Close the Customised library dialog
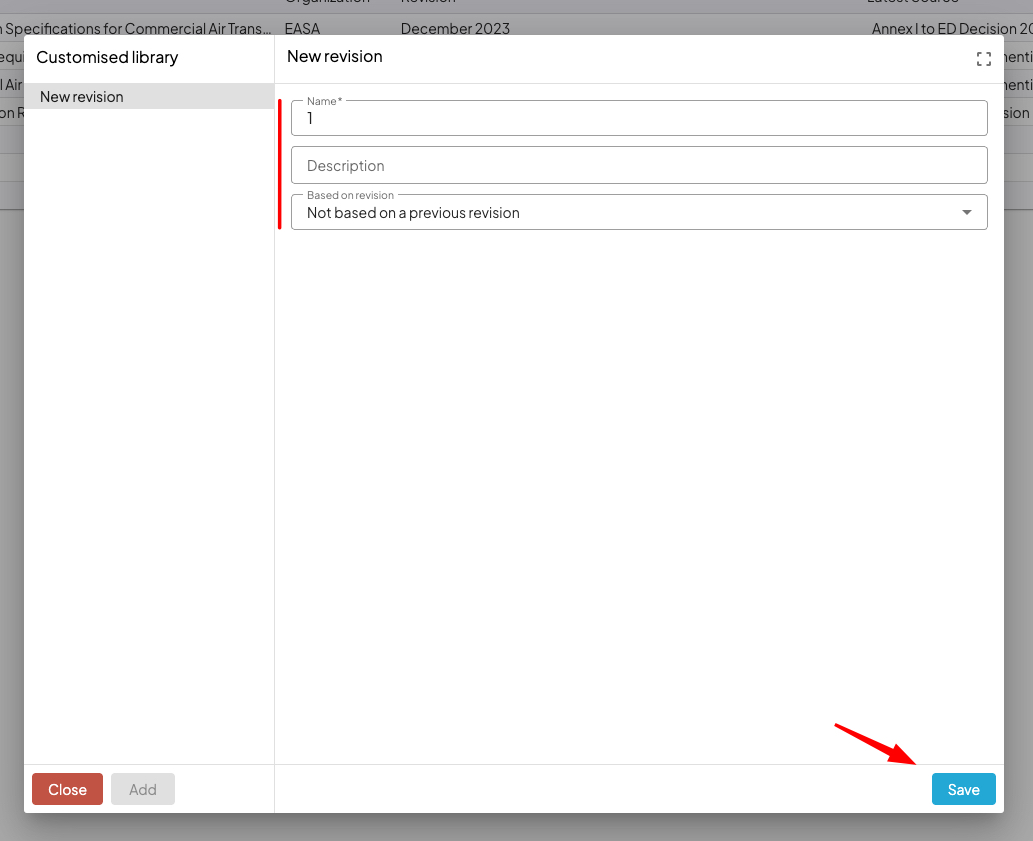The width and height of the screenshot is (1033, 841). click(x=67, y=789)
